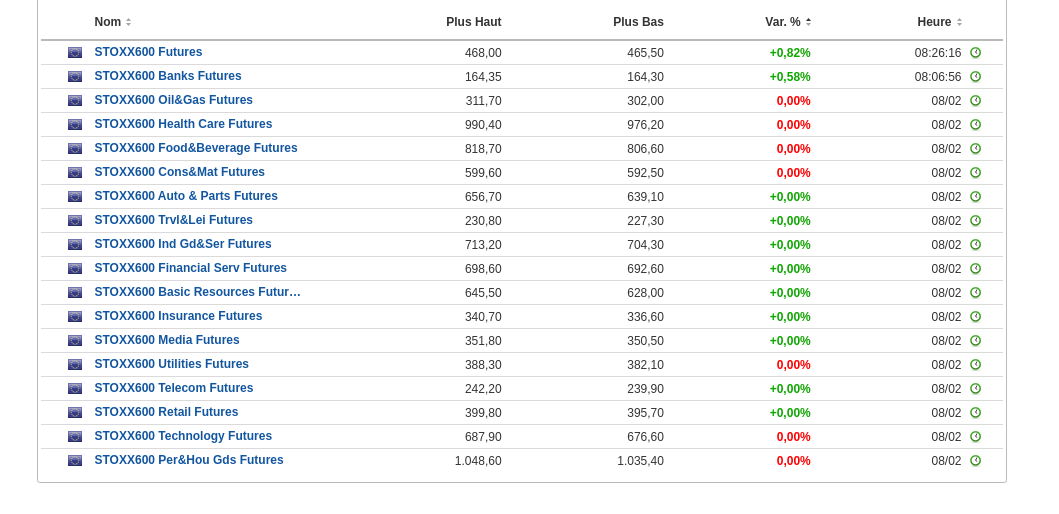Open STOXX600 Food&Beverage Futures link
1059x514 pixels.
pos(196,148)
